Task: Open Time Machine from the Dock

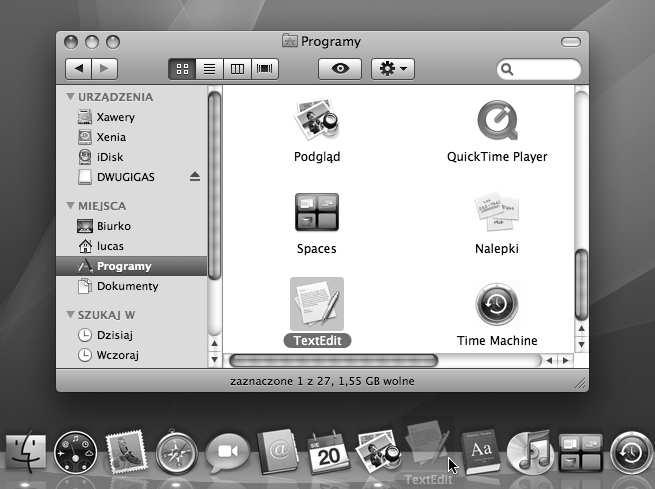Action: [631, 453]
